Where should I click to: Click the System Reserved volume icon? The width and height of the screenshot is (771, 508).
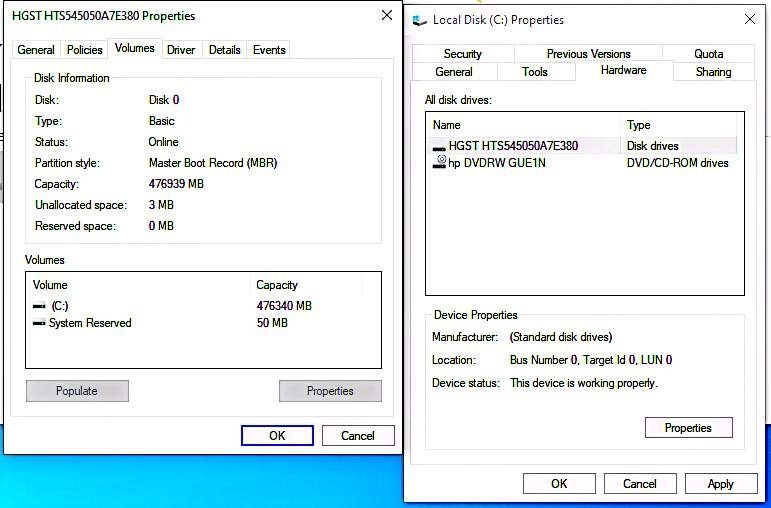(x=39, y=324)
